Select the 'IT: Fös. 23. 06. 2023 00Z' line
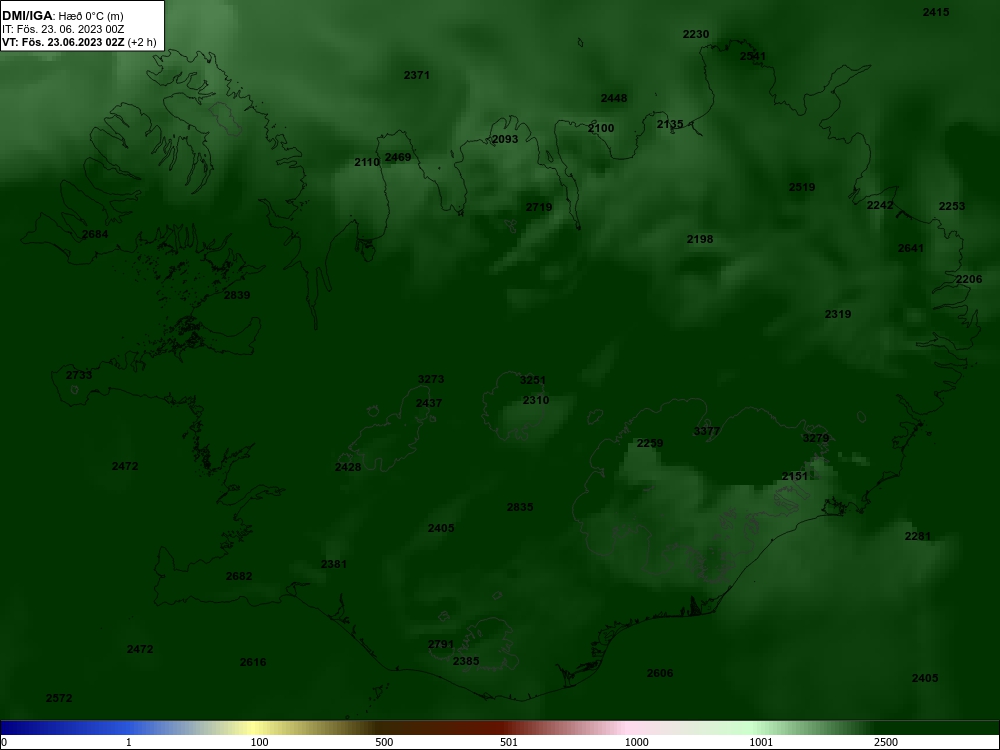1000x750 pixels. (x=63, y=29)
